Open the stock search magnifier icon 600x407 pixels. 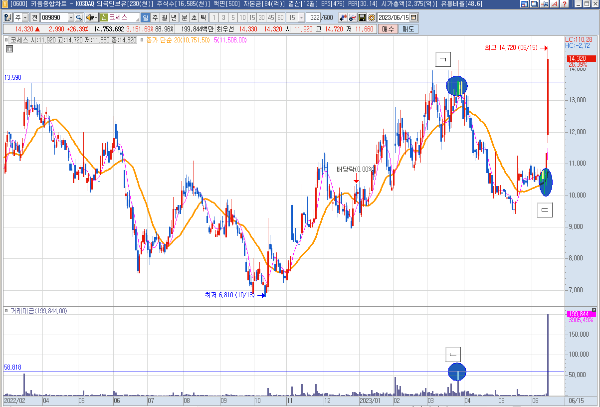tap(79, 18)
